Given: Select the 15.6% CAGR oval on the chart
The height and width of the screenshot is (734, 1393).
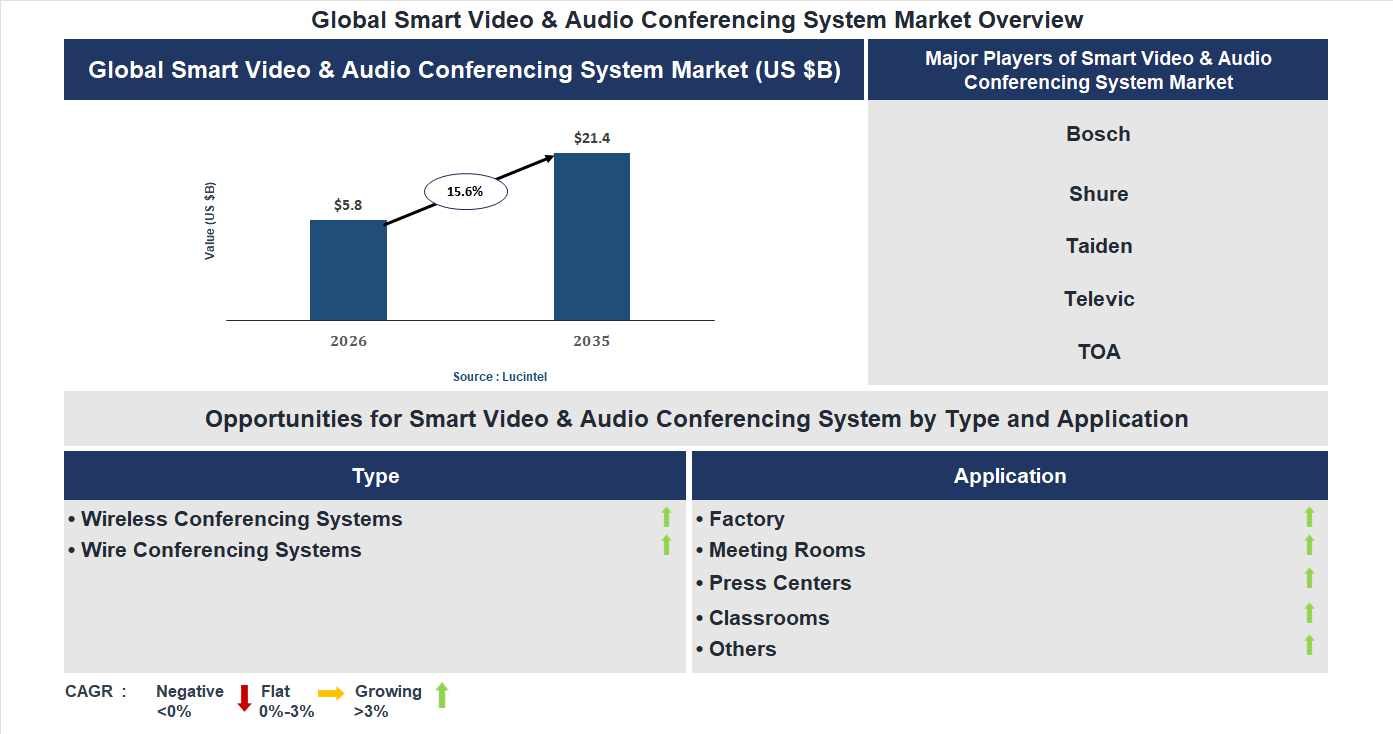Looking at the screenshot, I should [466, 190].
